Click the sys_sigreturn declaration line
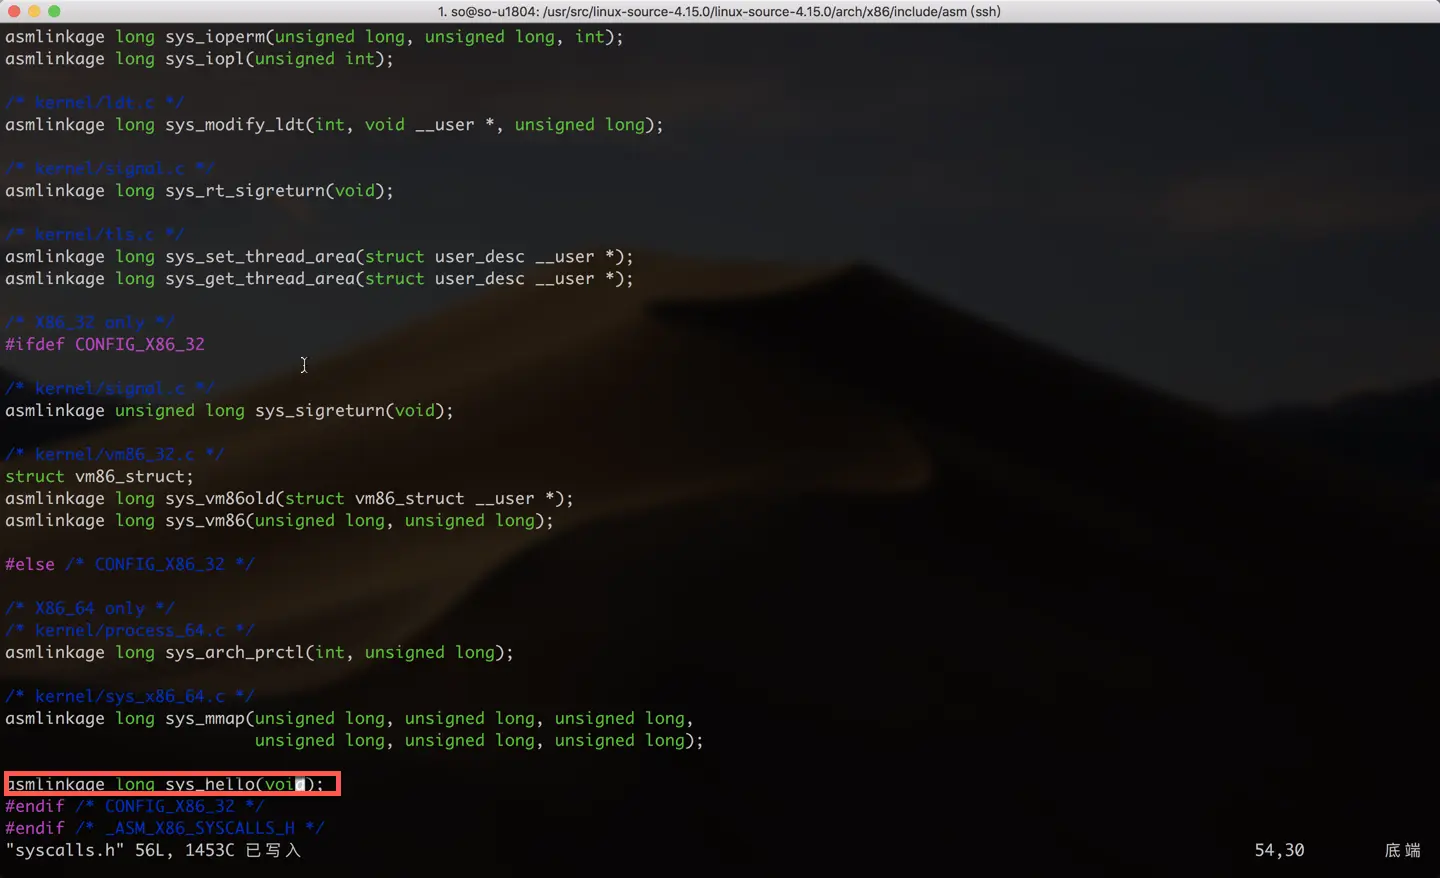The image size is (1440, 878). pos(229,411)
